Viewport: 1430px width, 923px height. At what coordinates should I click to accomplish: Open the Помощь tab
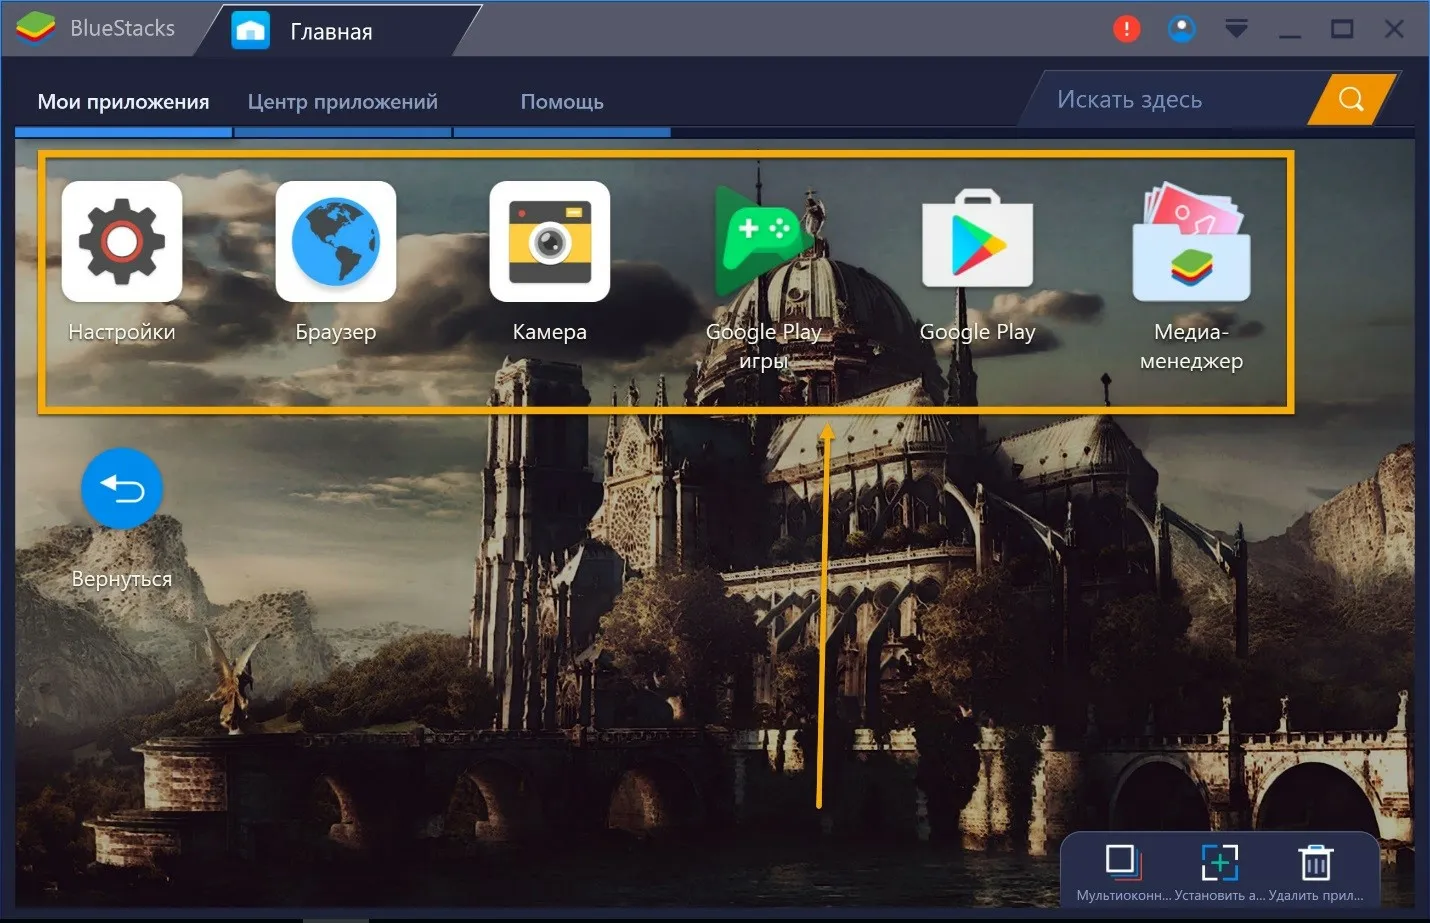(x=562, y=102)
